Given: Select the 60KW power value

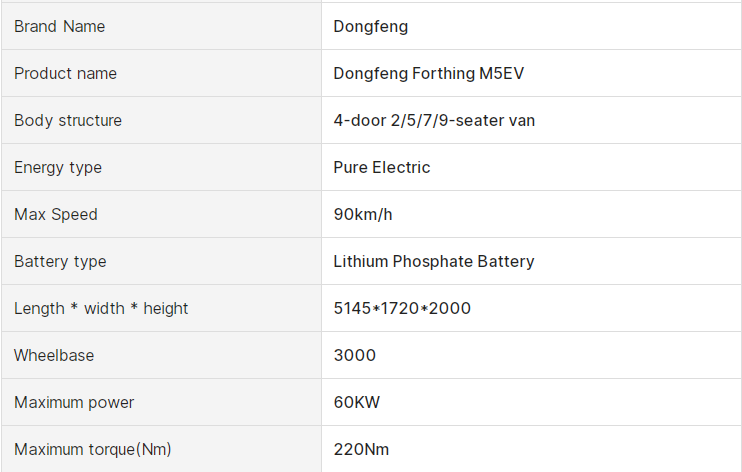Looking at the screenshot, I should (x=357, y=402).
